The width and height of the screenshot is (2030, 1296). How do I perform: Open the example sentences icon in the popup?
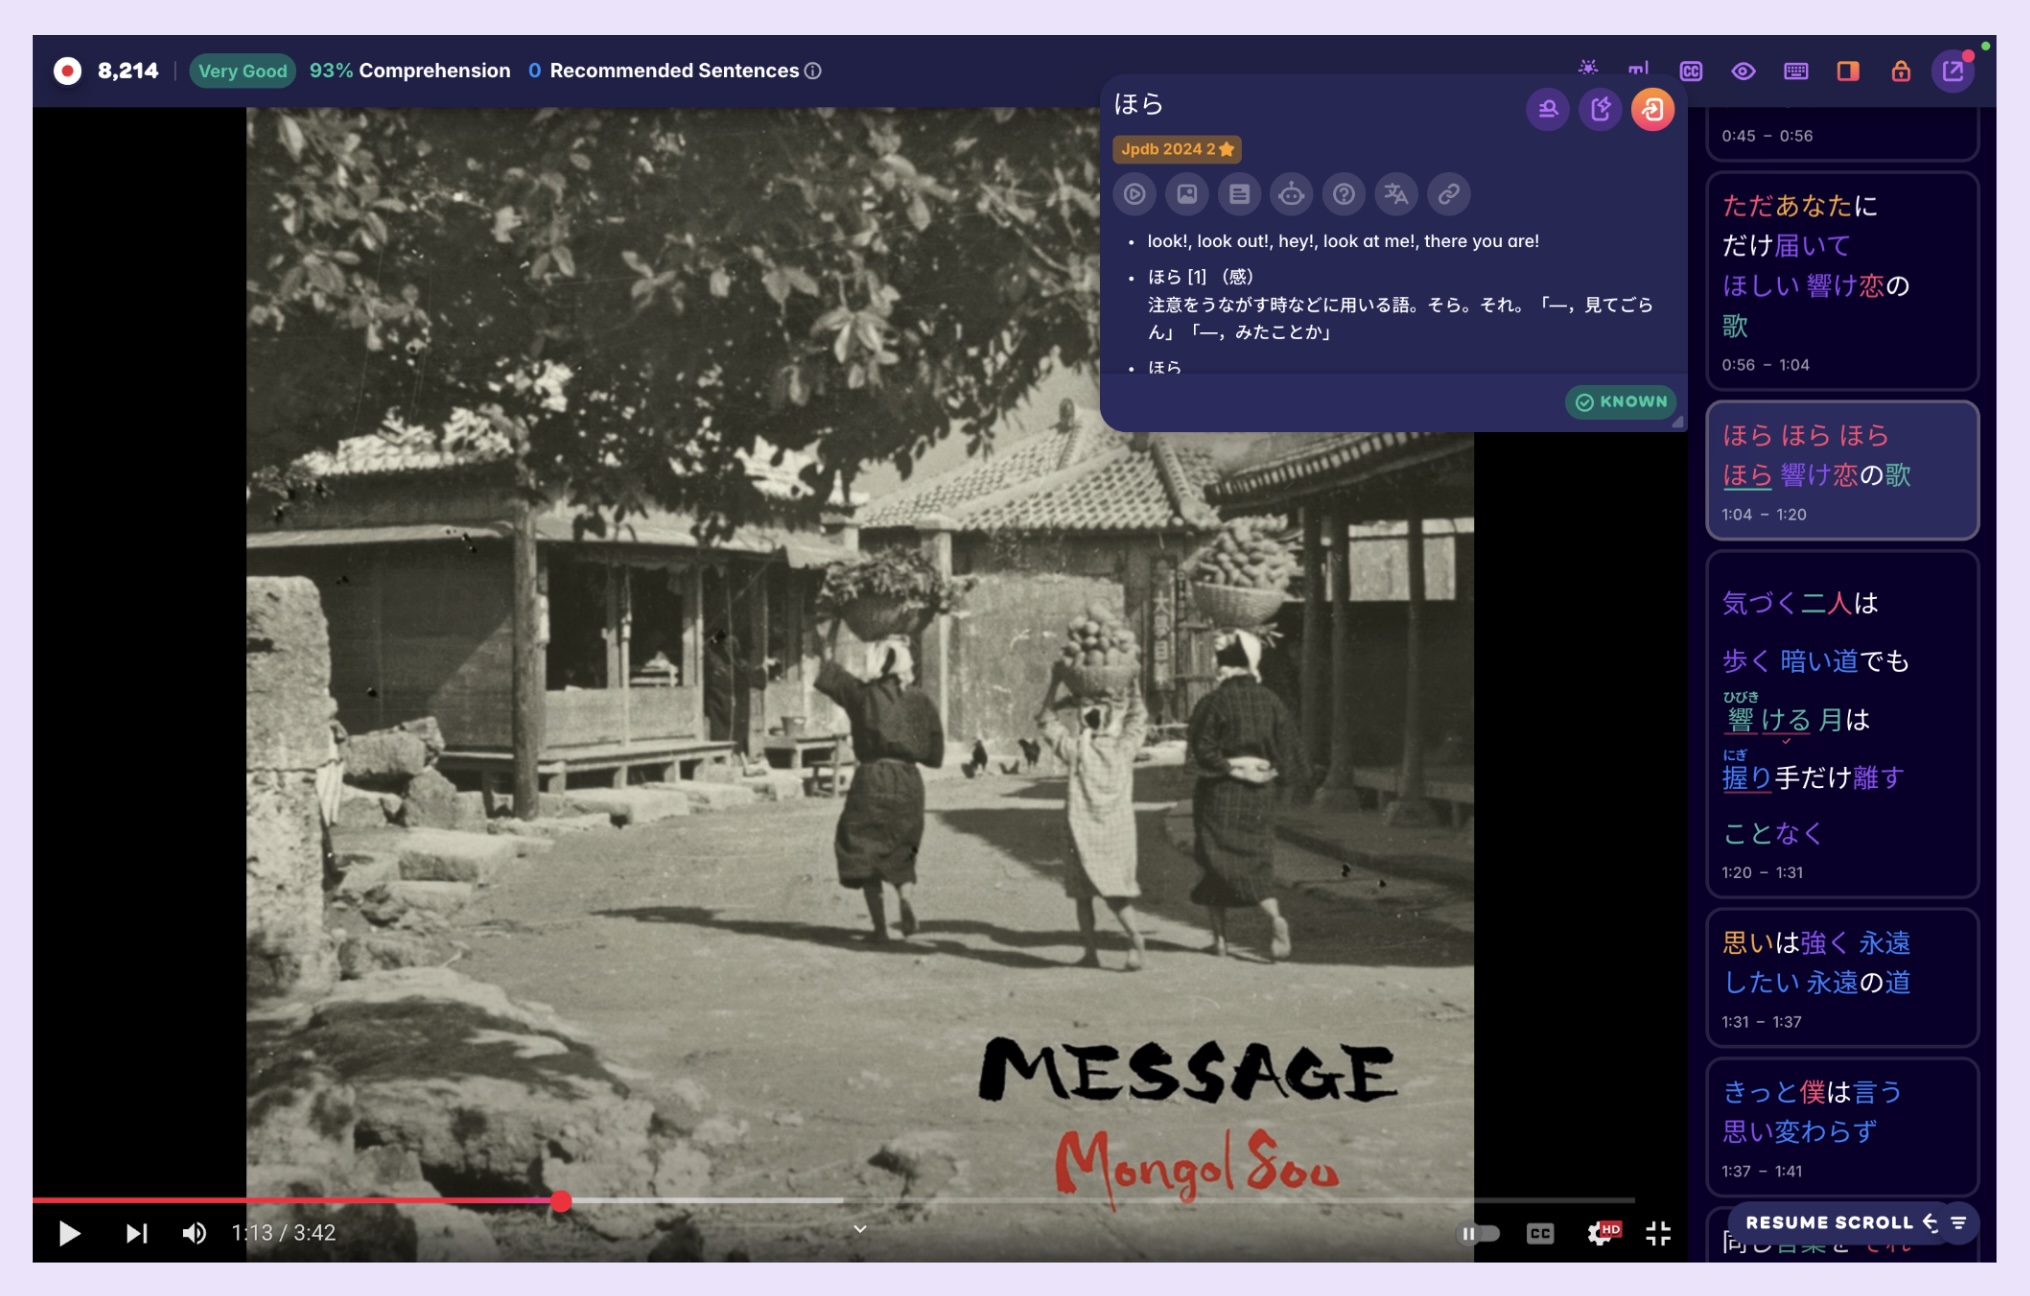pos(1240,194)
